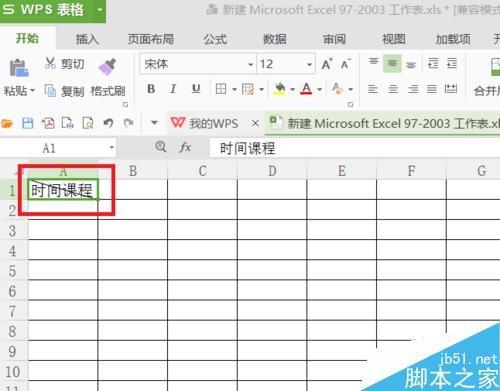The width and height of the screenshot is (500, 391).
Task: Increase indent icon
Action: coord(452,63)
